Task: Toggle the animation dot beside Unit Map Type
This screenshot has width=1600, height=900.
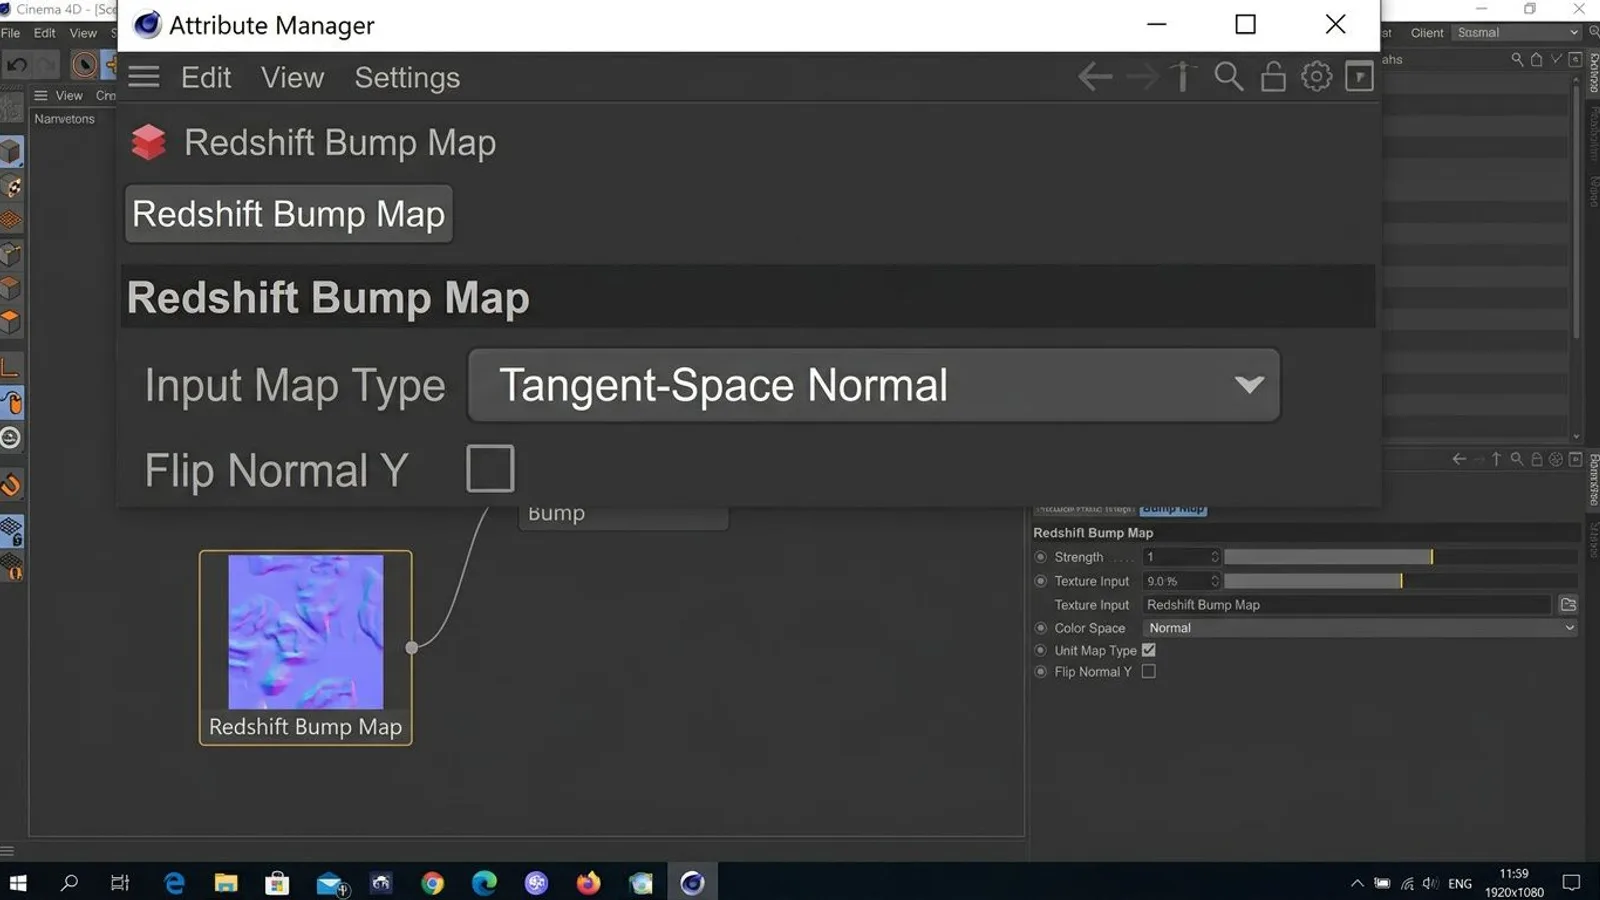Action: (1040, 650)
